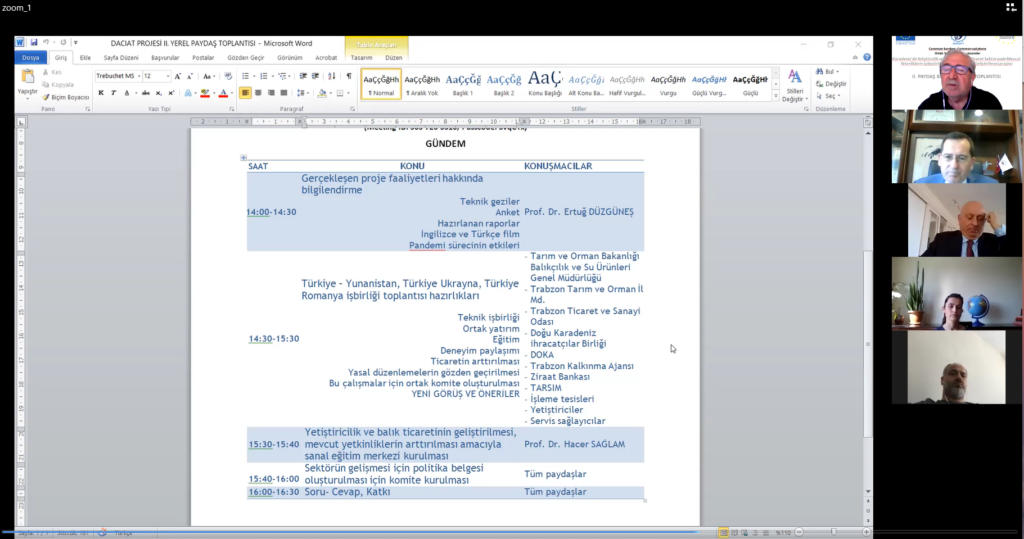The image size is (1024, 539).
Task: Click the Biçim Boyacısı format painter
Action: 66,97
